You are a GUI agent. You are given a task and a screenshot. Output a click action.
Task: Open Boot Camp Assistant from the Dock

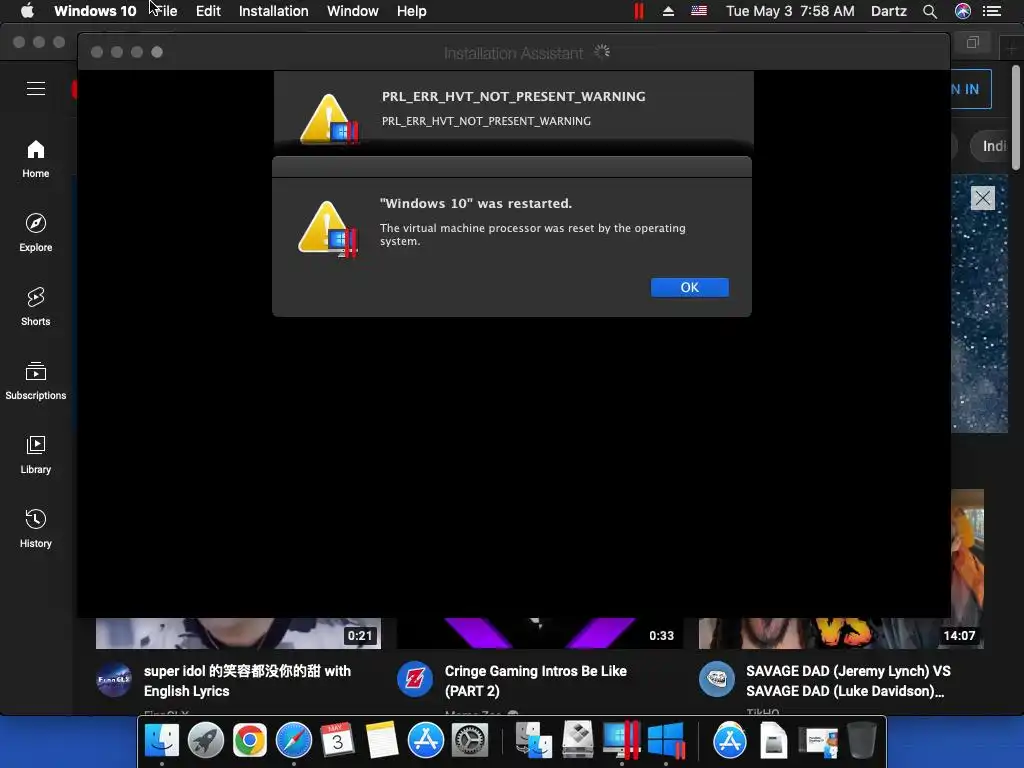[x=578, y=741]
